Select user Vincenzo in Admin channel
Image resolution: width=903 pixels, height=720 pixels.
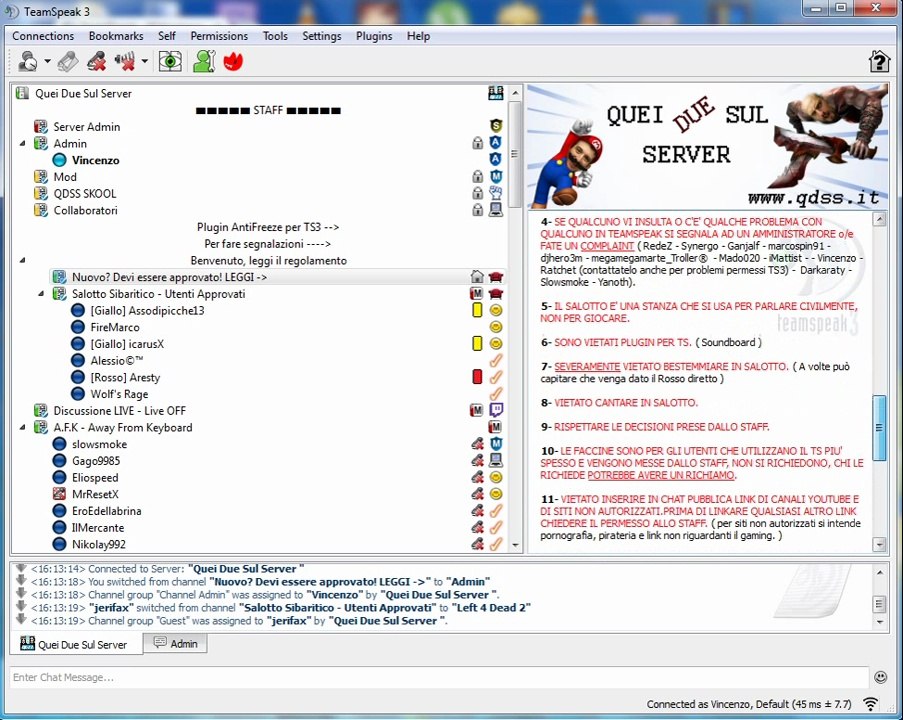pyautogui.click(x=96, y=160)
